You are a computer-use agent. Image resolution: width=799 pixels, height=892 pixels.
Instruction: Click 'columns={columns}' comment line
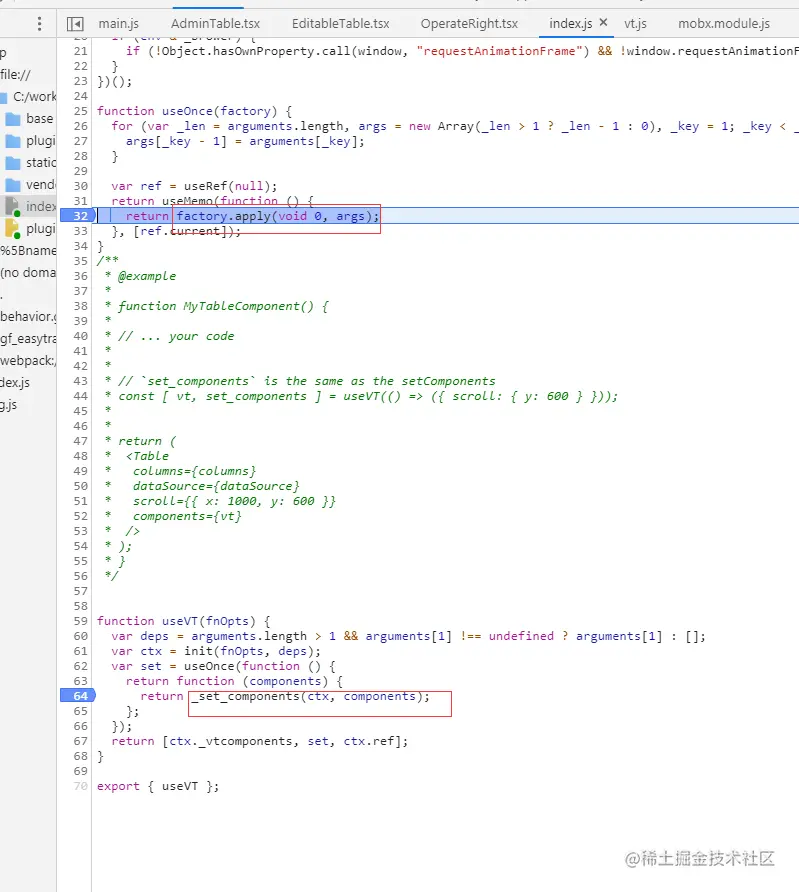[194, 471]
